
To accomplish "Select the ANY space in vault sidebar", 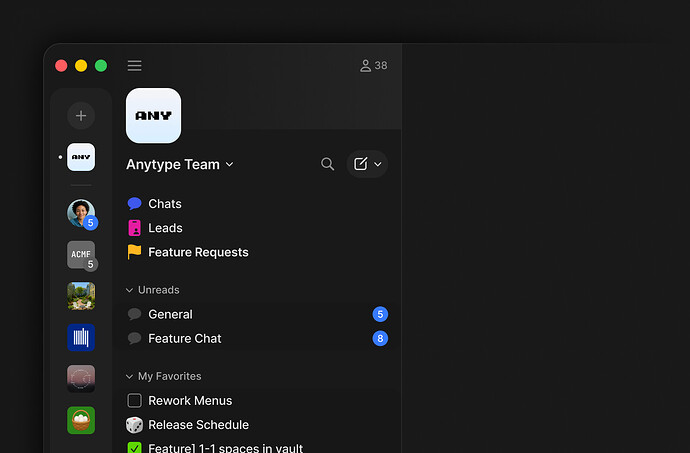I will [x=81, y=157].
